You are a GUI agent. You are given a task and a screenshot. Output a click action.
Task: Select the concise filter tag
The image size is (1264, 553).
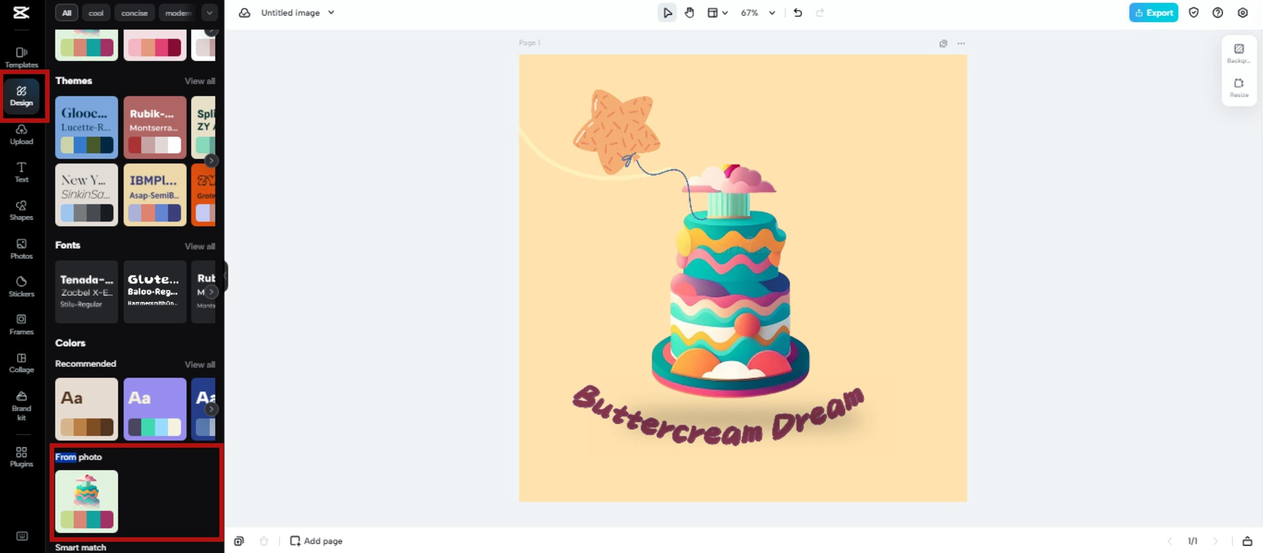[135, 13]
